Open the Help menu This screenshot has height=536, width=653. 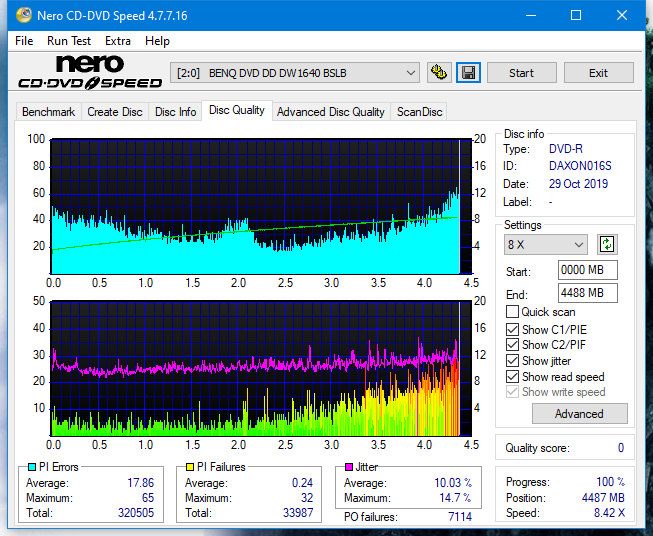[x=157, y=41]
